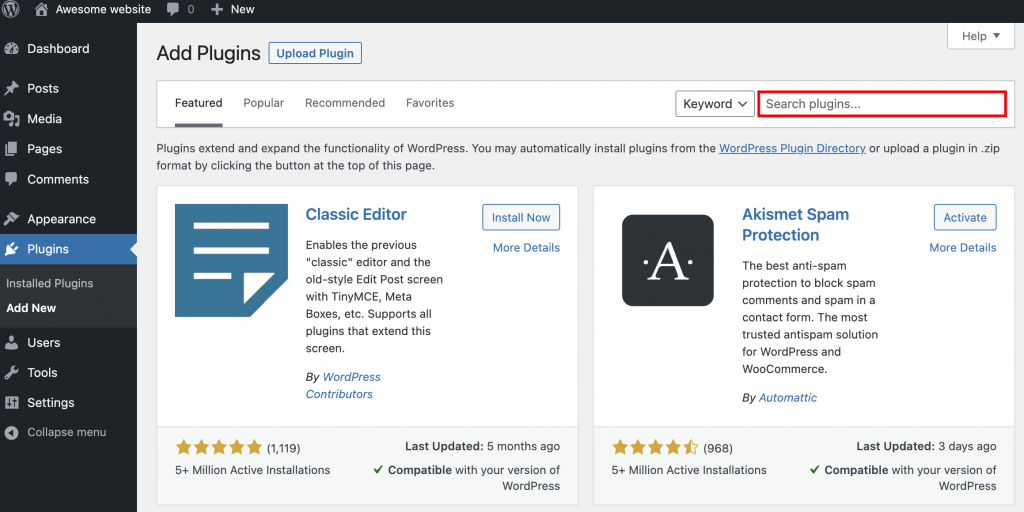Activate the Akismet Spam Protection plugin
This screenshot has height=512, width=1024.
coord(965,217)
